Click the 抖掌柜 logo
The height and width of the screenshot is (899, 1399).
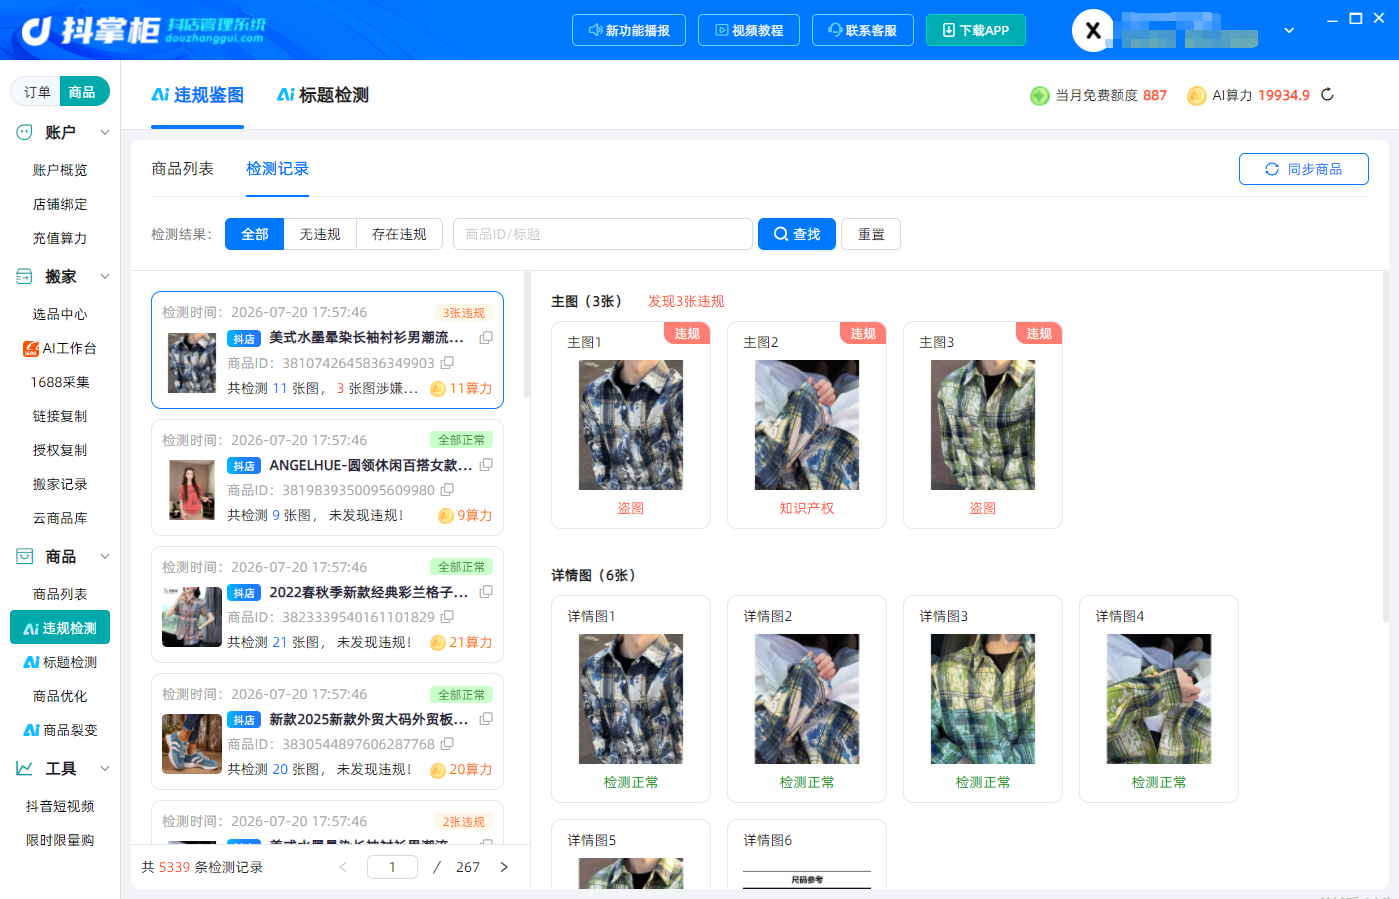coord(143,30)
